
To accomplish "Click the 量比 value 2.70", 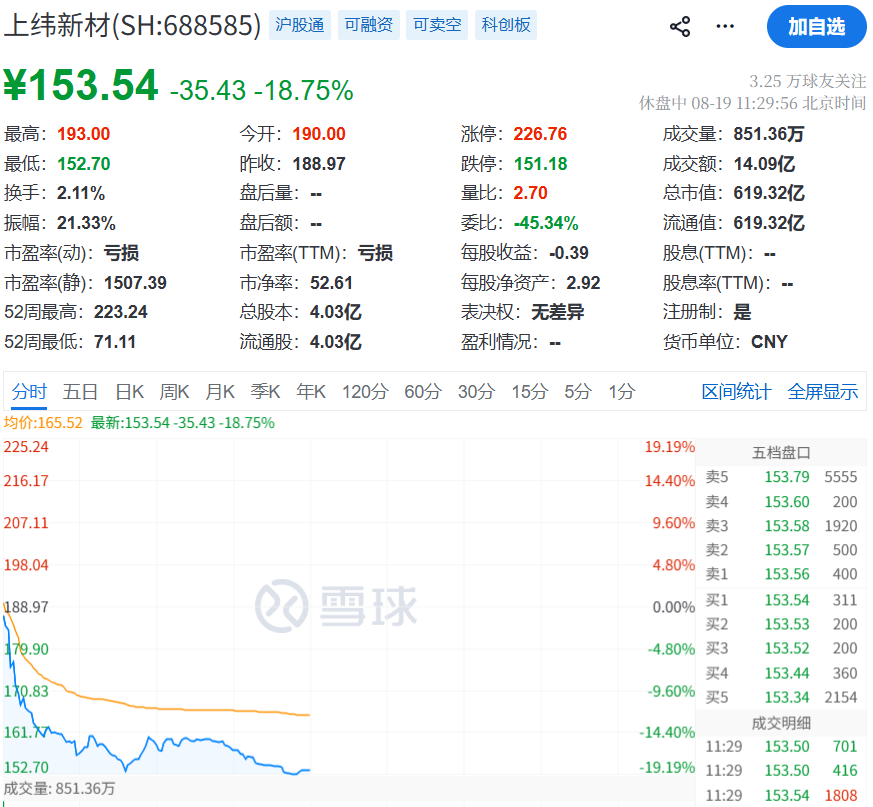I will 530,193.
